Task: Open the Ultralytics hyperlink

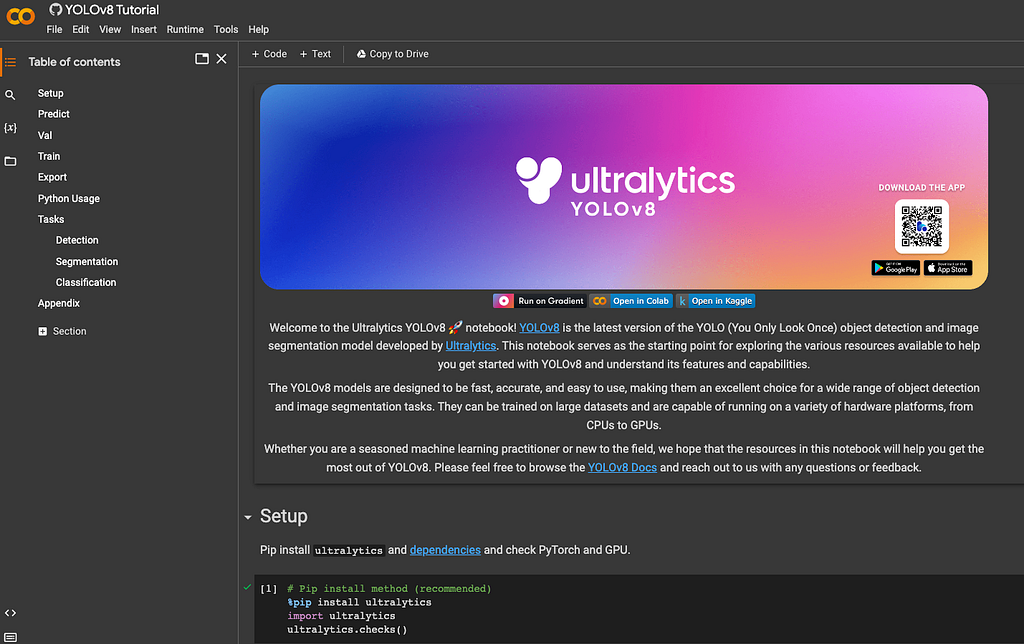Action: coord(471,346)
